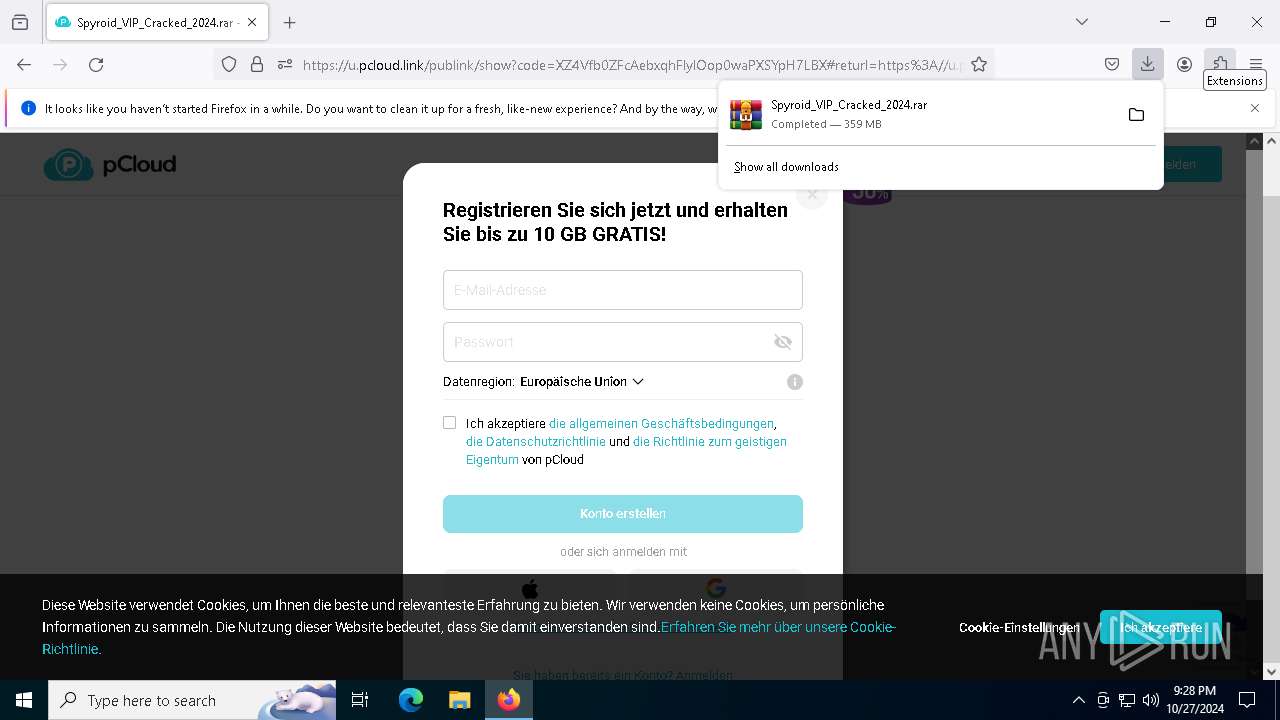
Task: Open die Datenschutzrichtlinie link
Action: tap(536, 442)
